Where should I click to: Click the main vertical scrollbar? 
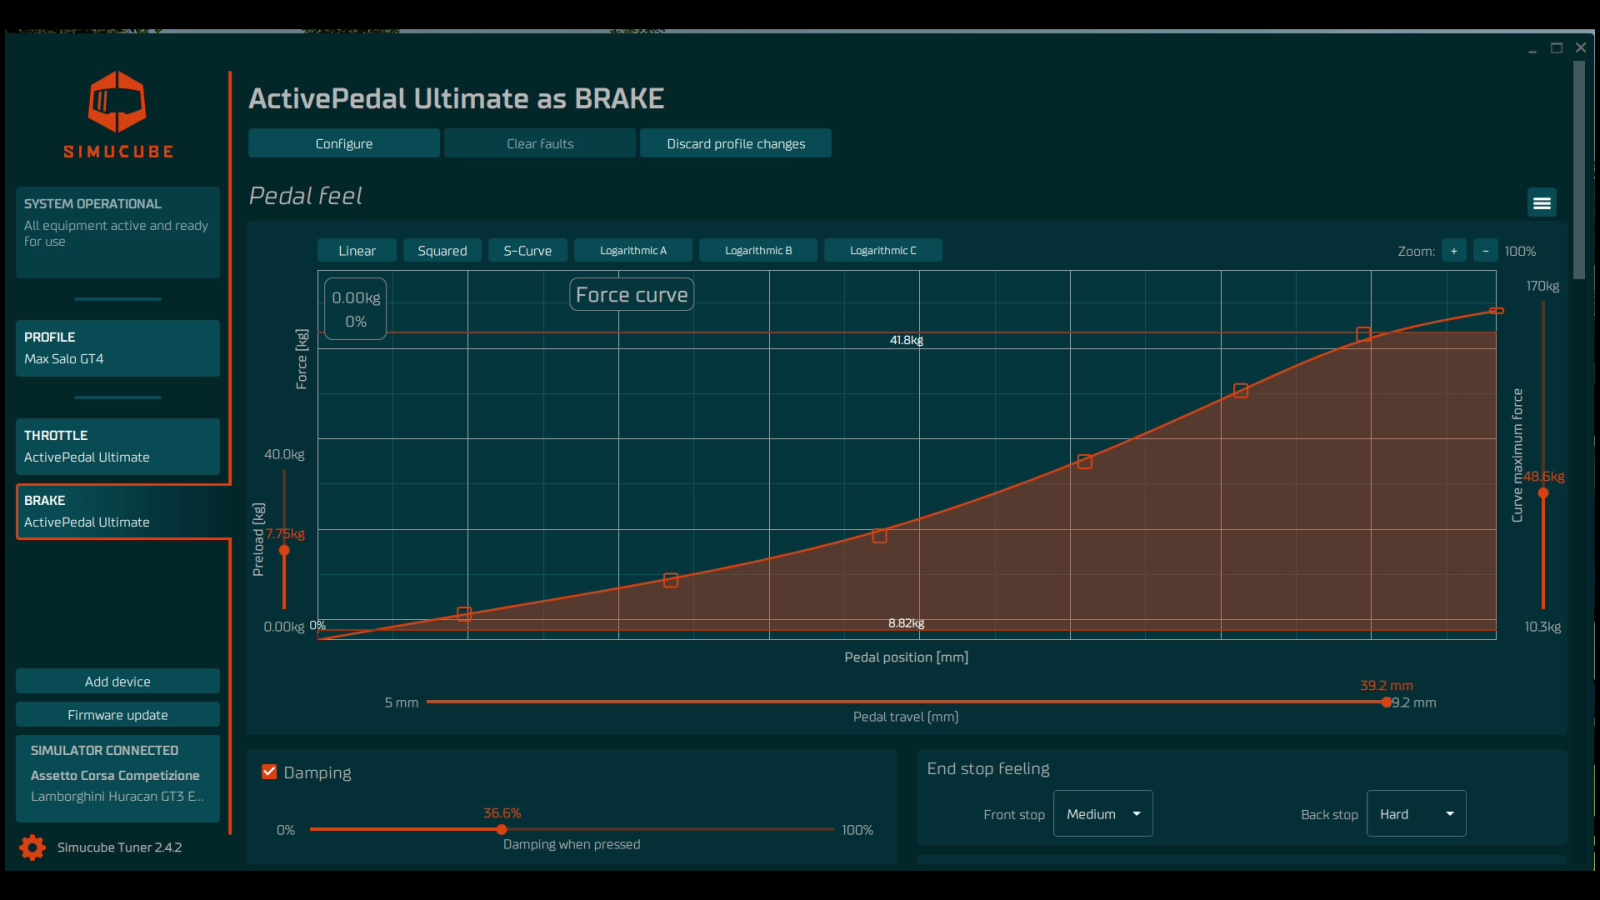1579,170
